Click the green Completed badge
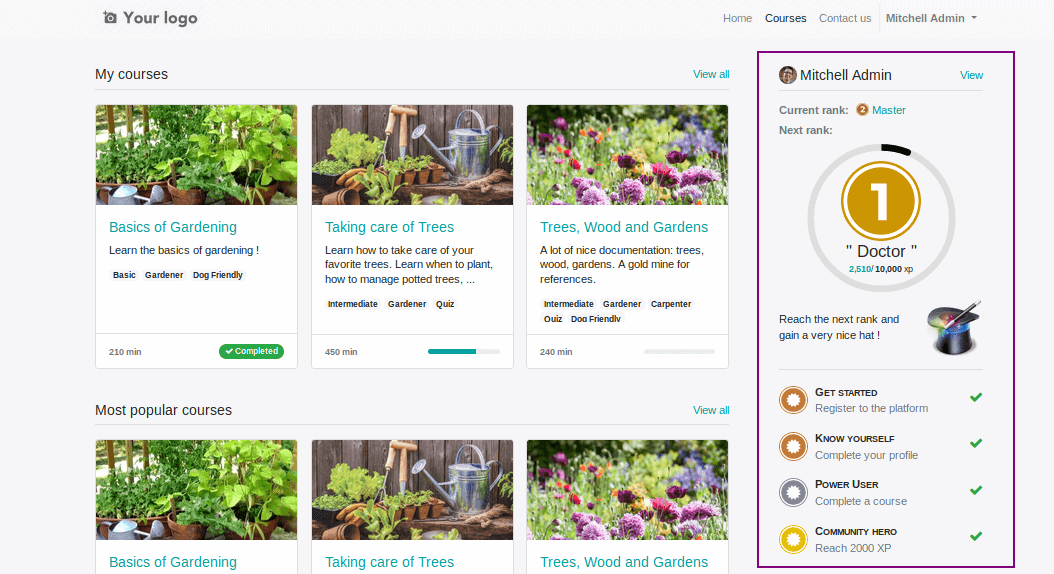This screenshot has width=1054, height=574. click(251, 351)
